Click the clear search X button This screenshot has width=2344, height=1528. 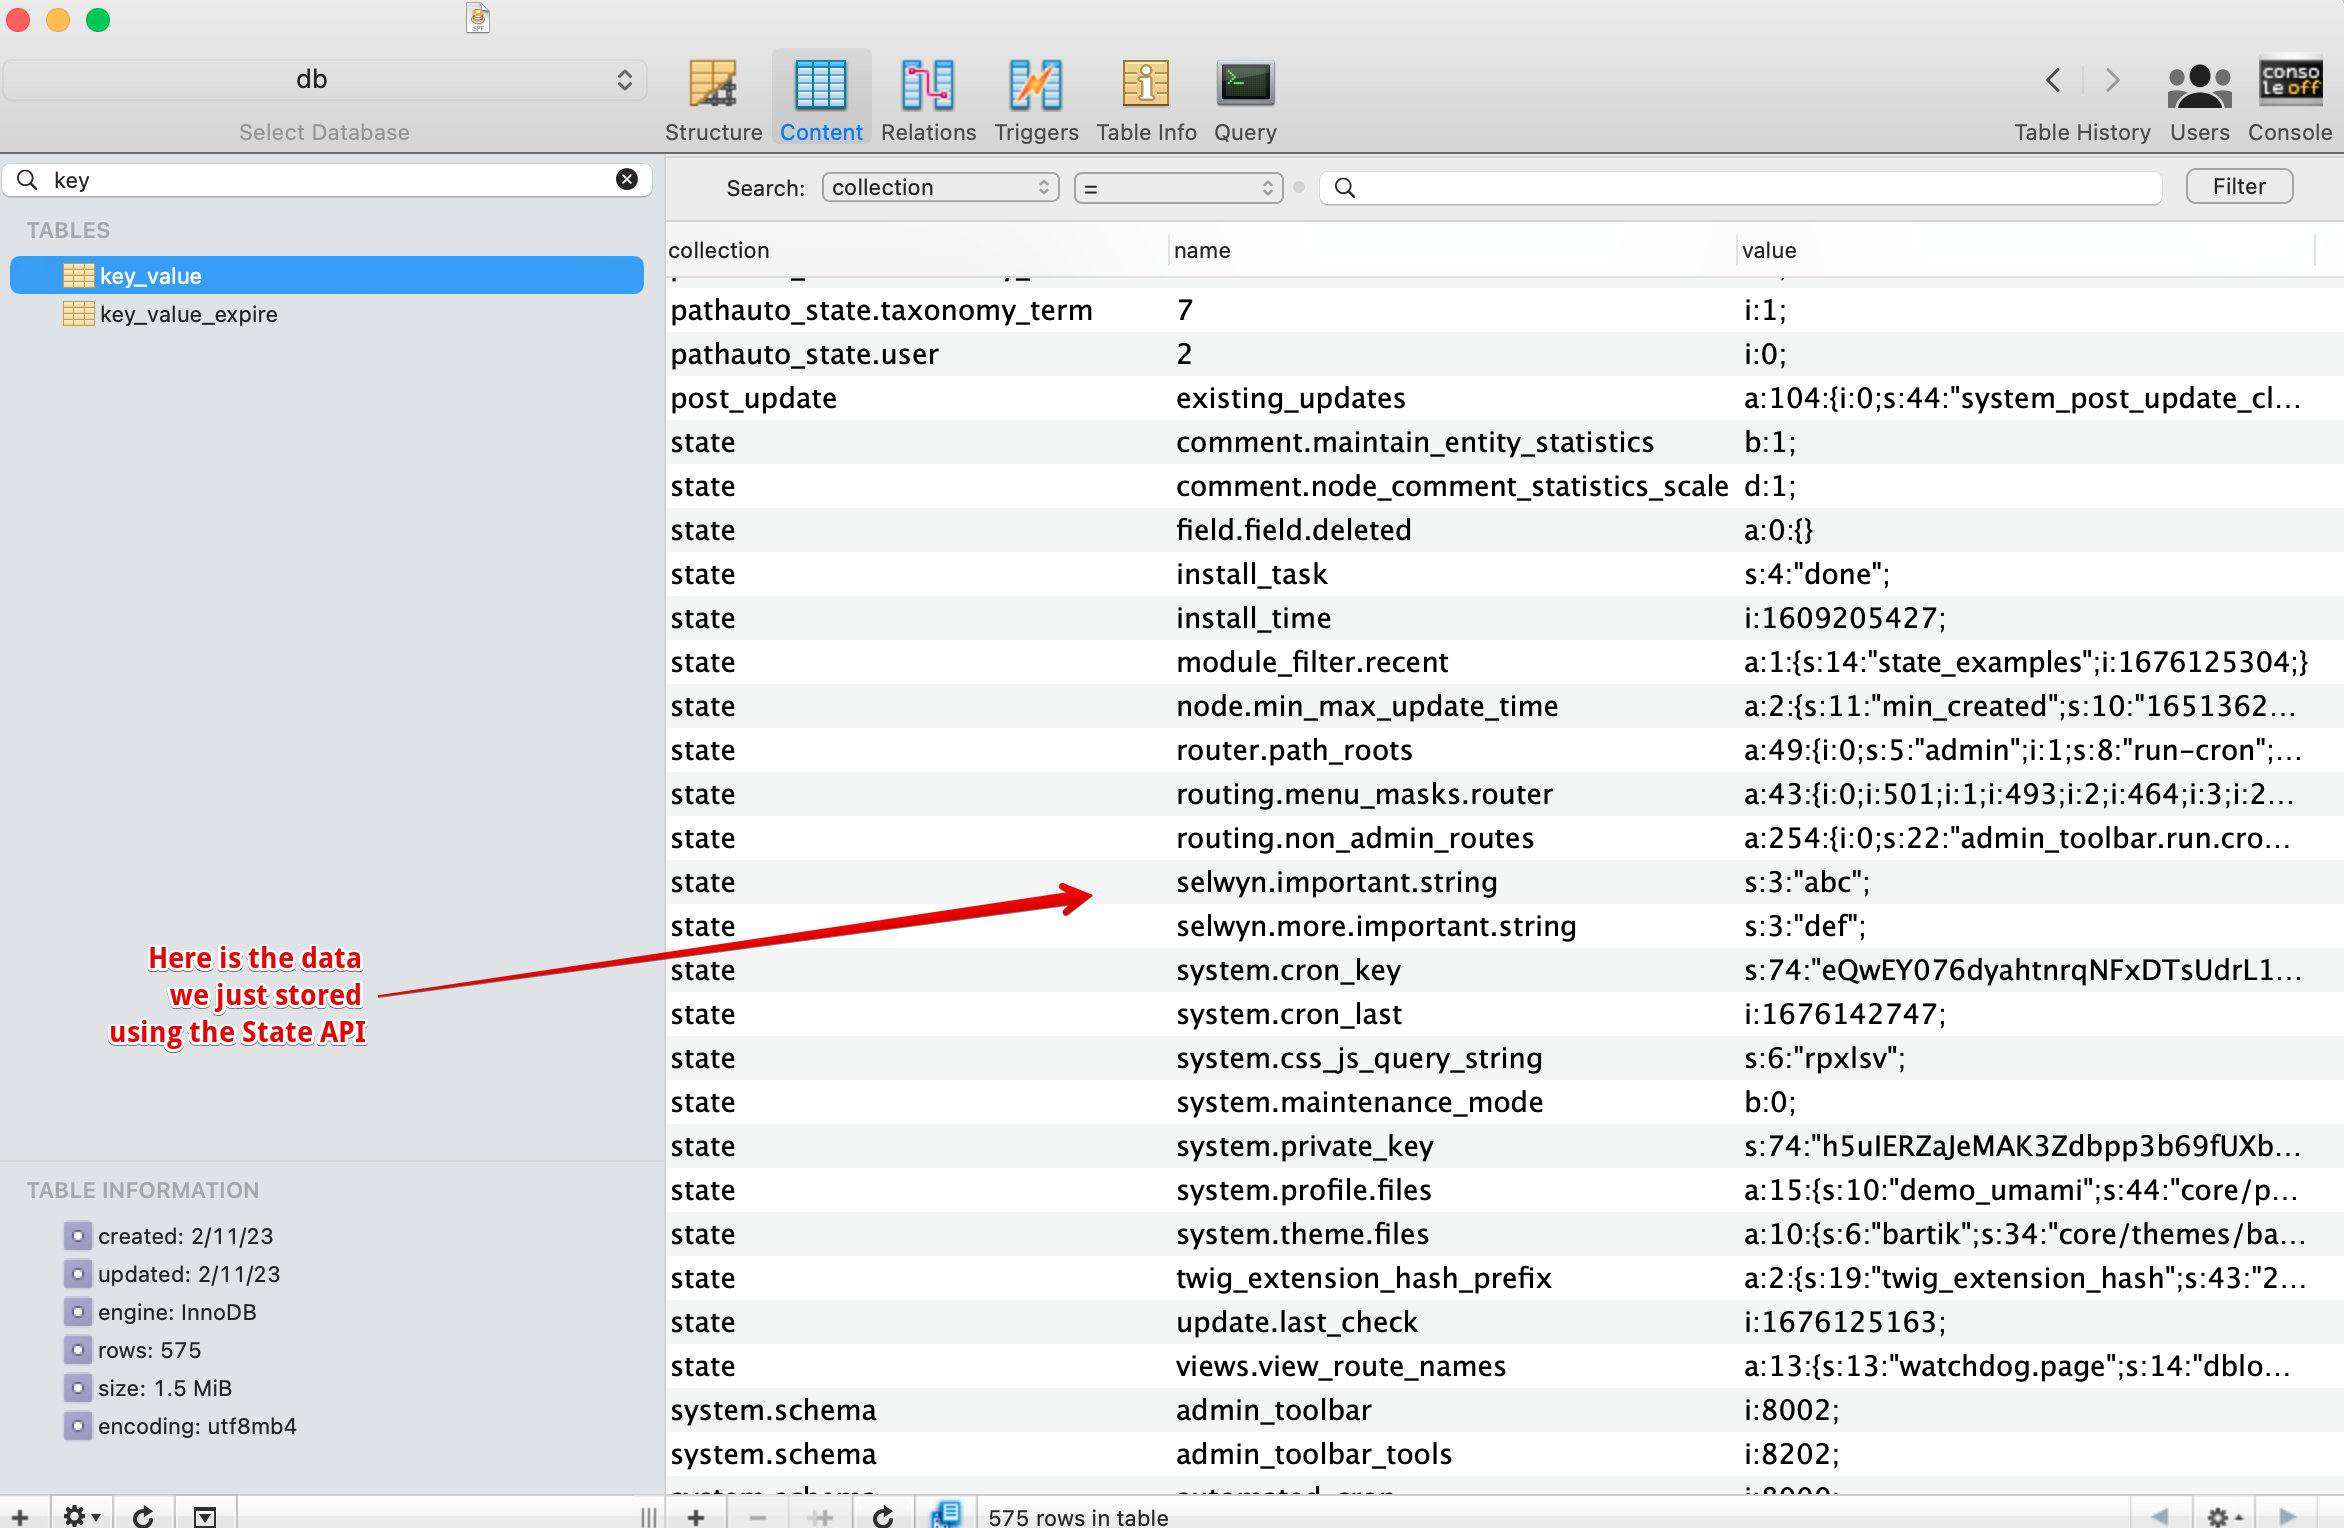click(629, 185)
